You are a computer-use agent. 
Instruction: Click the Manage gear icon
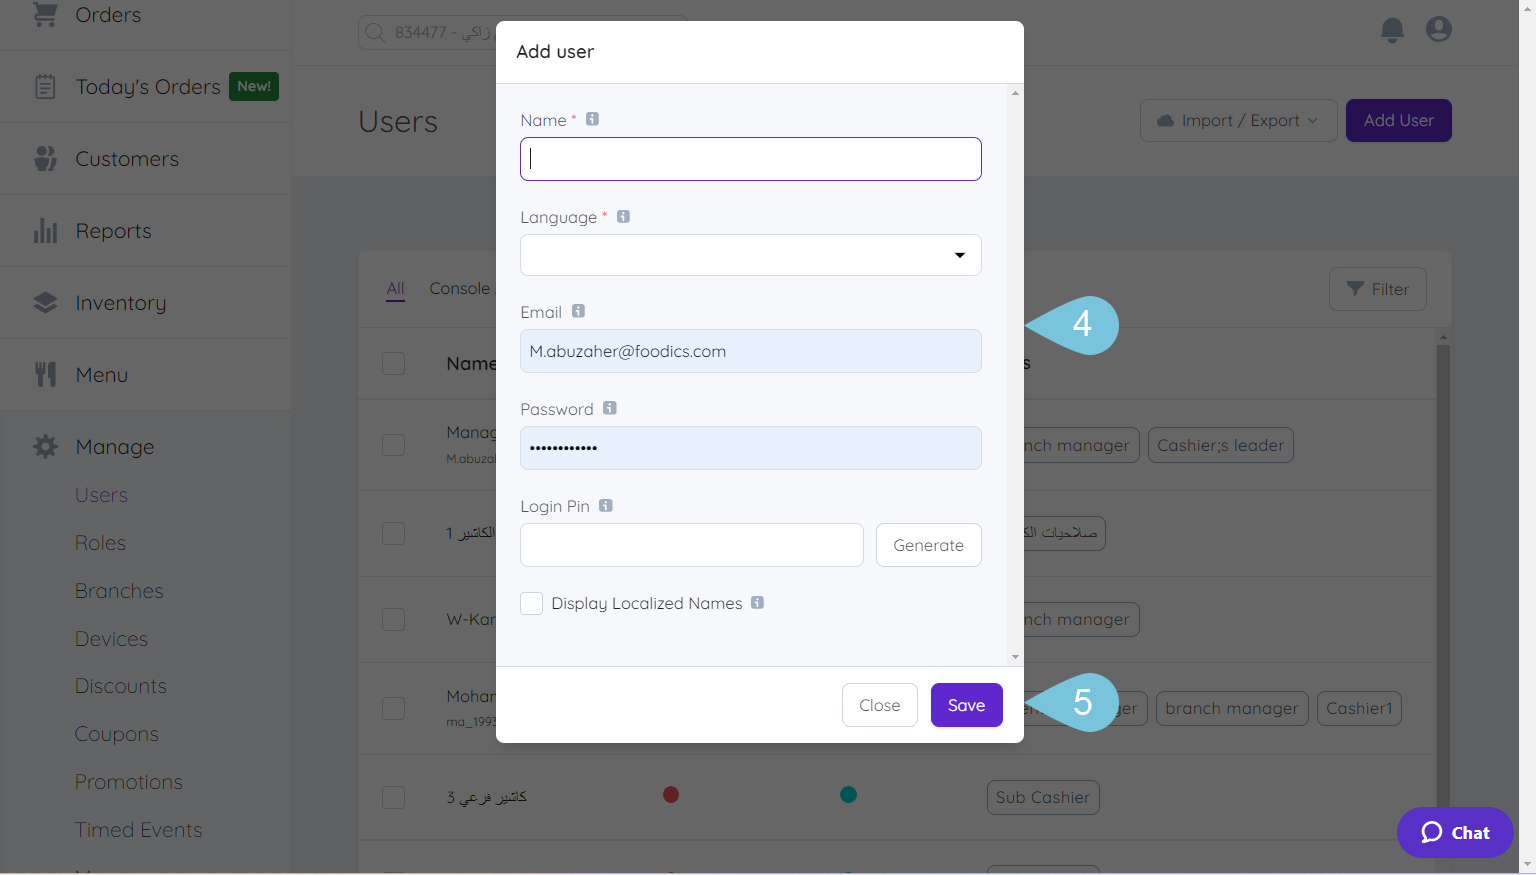pos(45,447)
